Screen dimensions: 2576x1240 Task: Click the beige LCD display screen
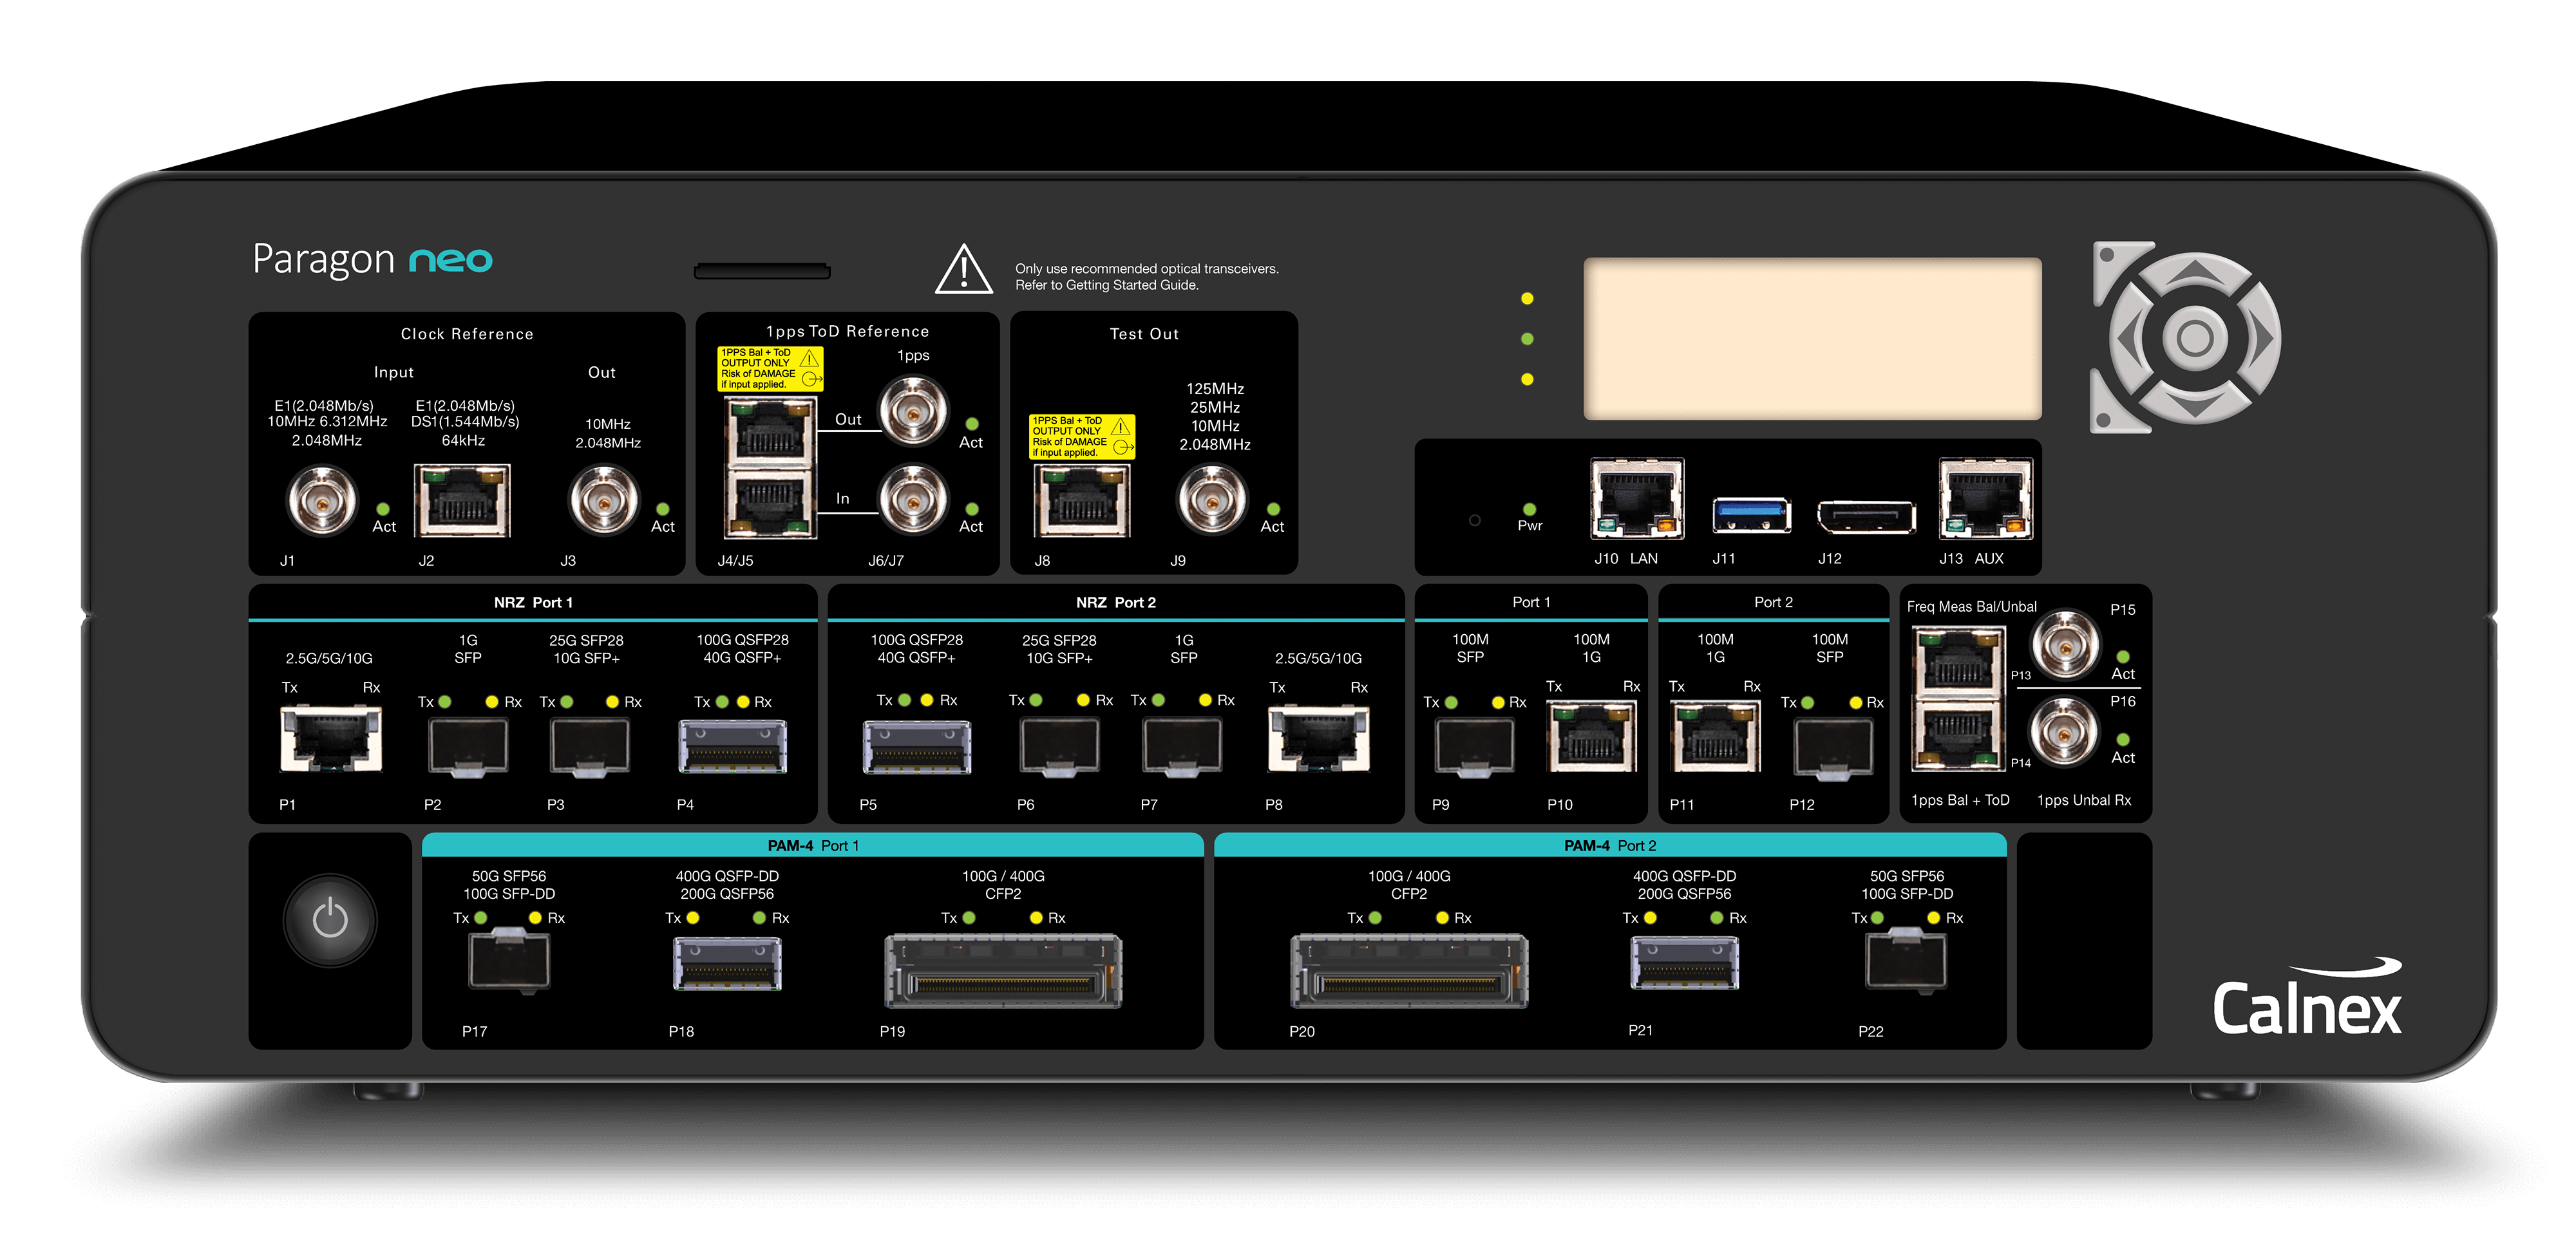click(x=1812, y=338)
